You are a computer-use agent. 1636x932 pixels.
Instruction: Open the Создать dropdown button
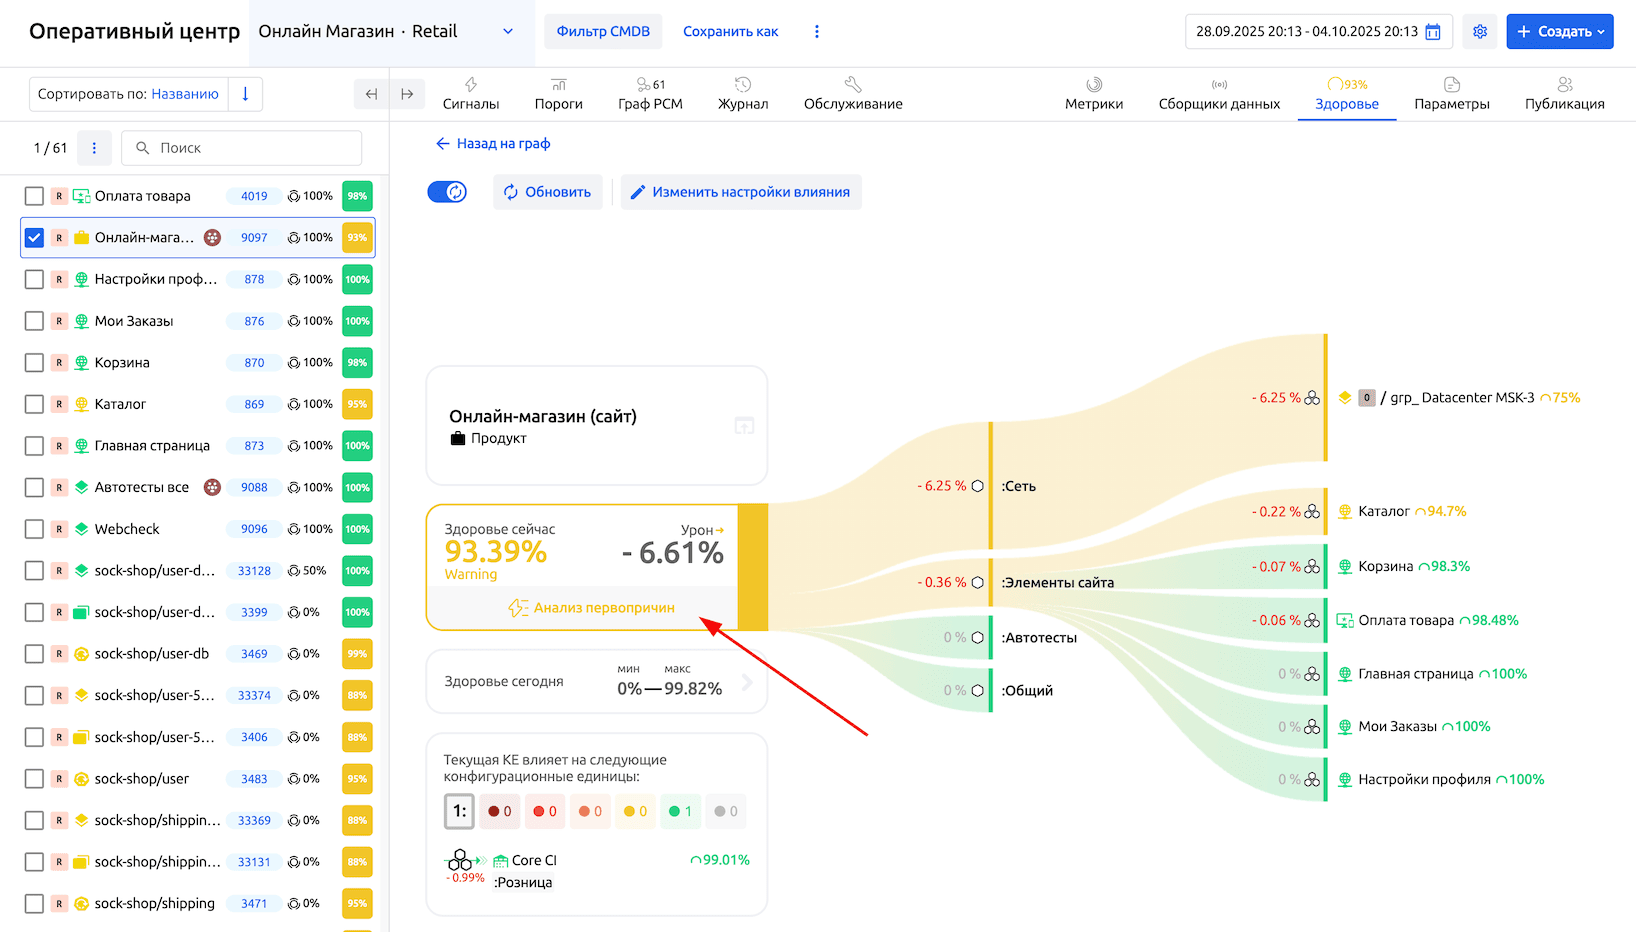tap(1559, 32)
